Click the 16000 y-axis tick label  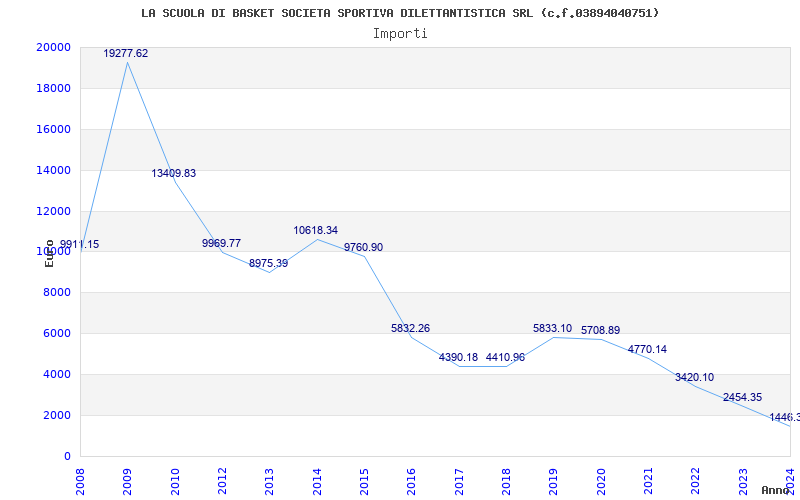point(54,129)
